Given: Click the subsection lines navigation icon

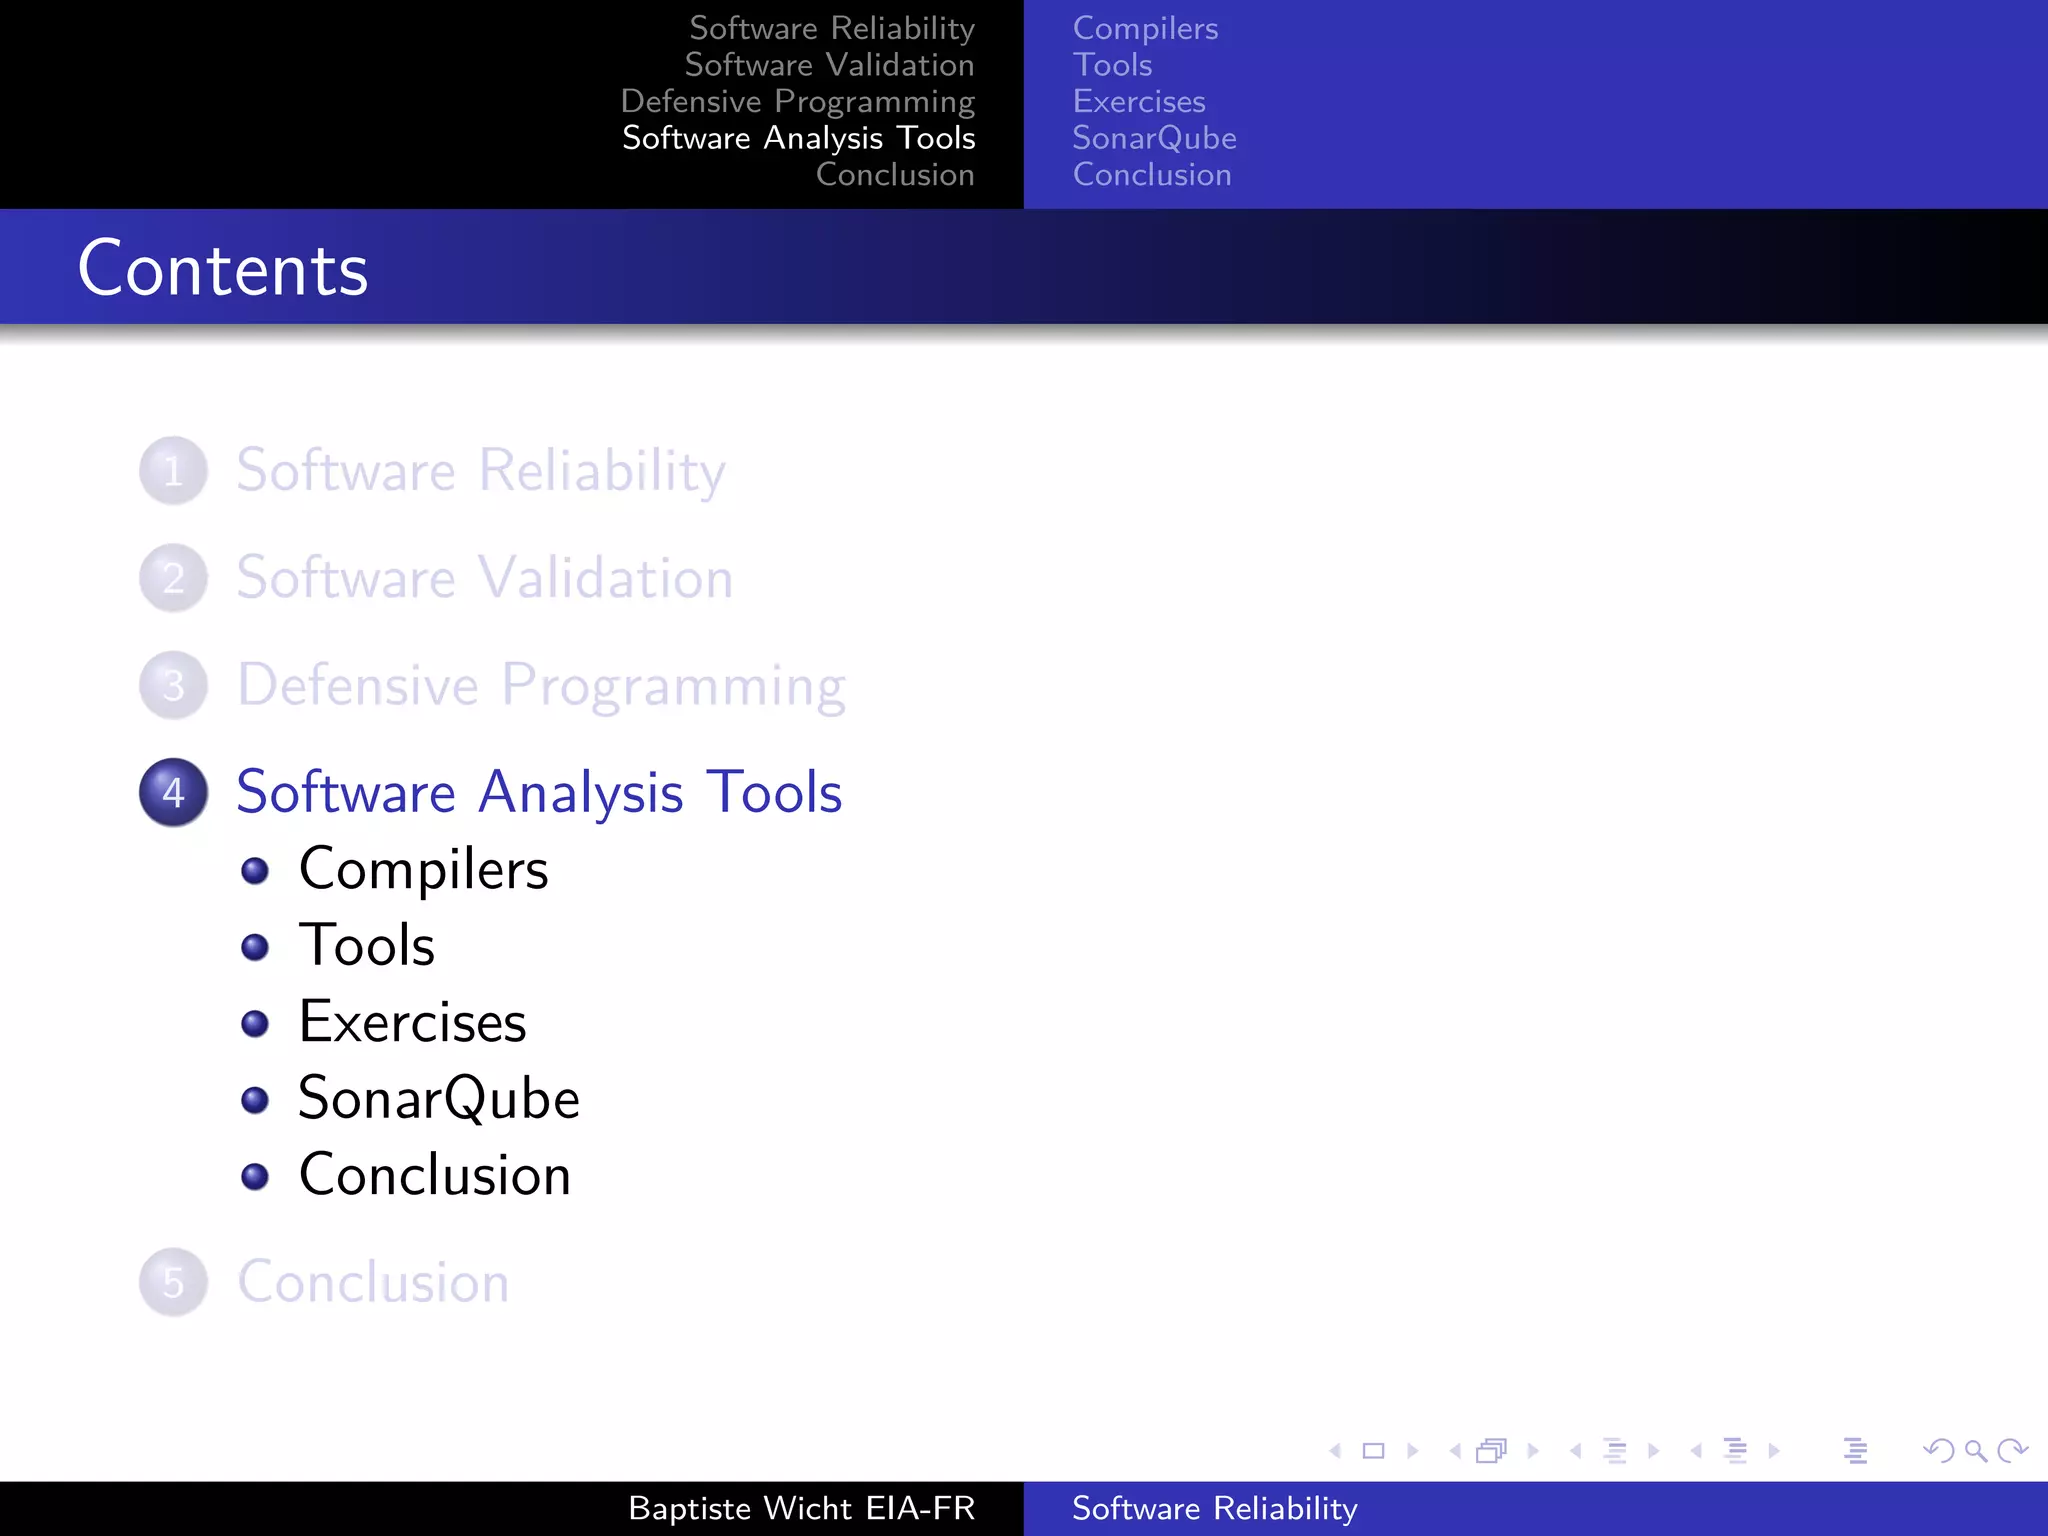Looking at the screenshot, I should (x=1615, y=1451).
